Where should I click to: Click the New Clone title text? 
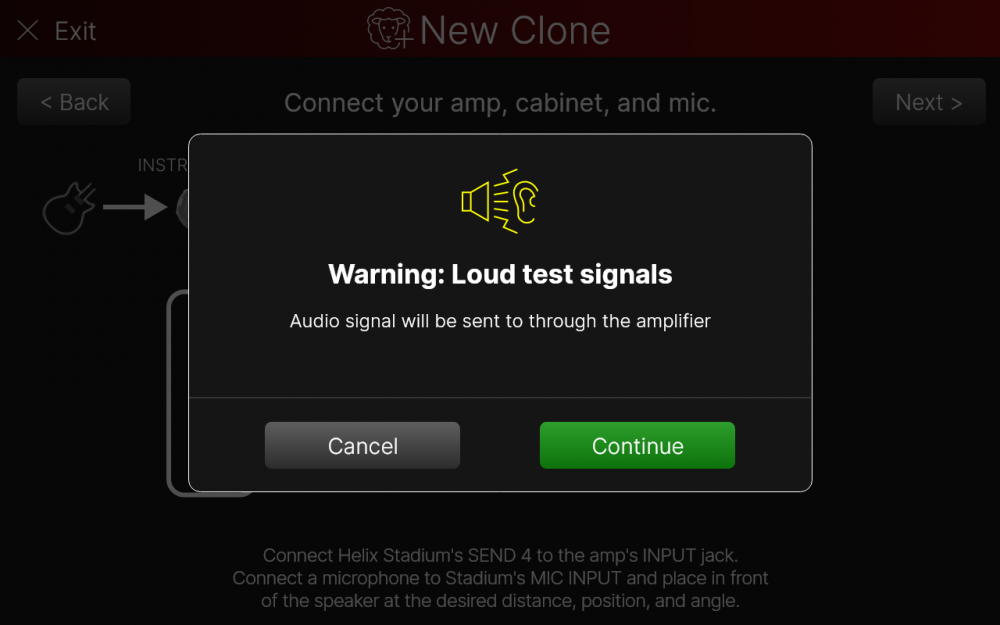click(x=515, y=30)
